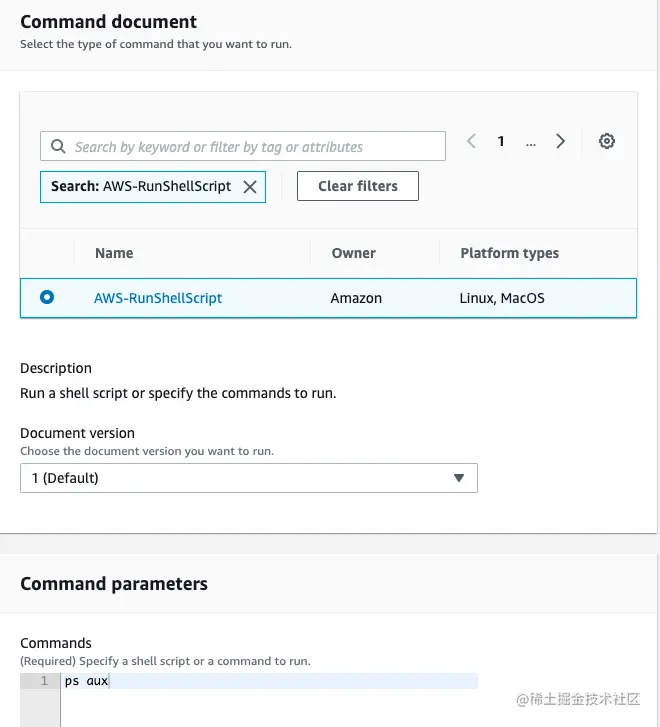Viewport: 660px width, 727px height.
Task: Go to next page of documents
Action: coord(561,142)
